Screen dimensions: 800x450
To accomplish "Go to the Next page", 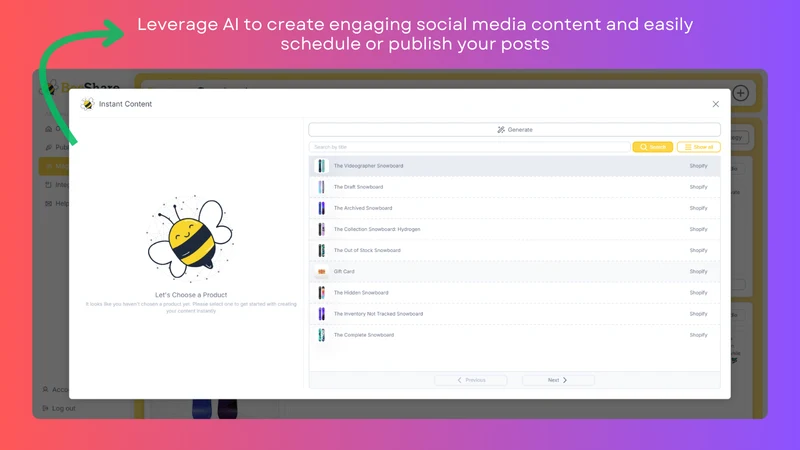I will pos(558,380).
